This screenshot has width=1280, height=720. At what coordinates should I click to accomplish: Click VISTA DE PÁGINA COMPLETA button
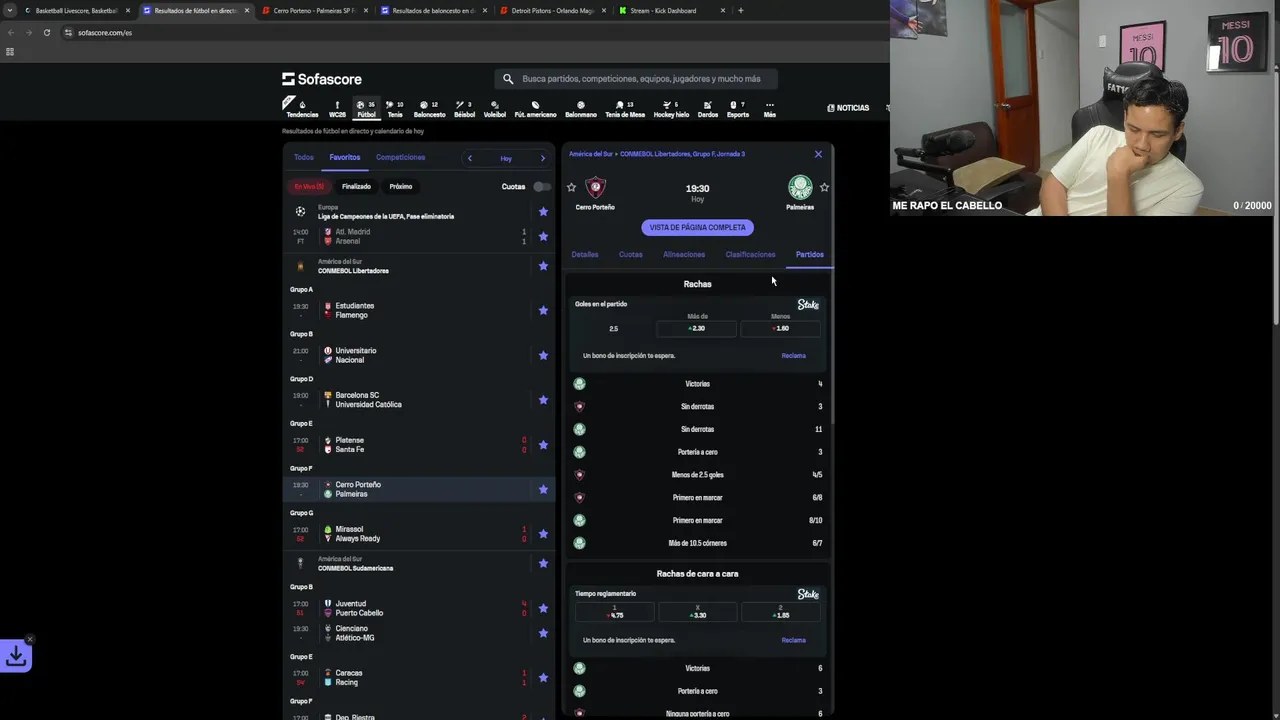(698, 227)
